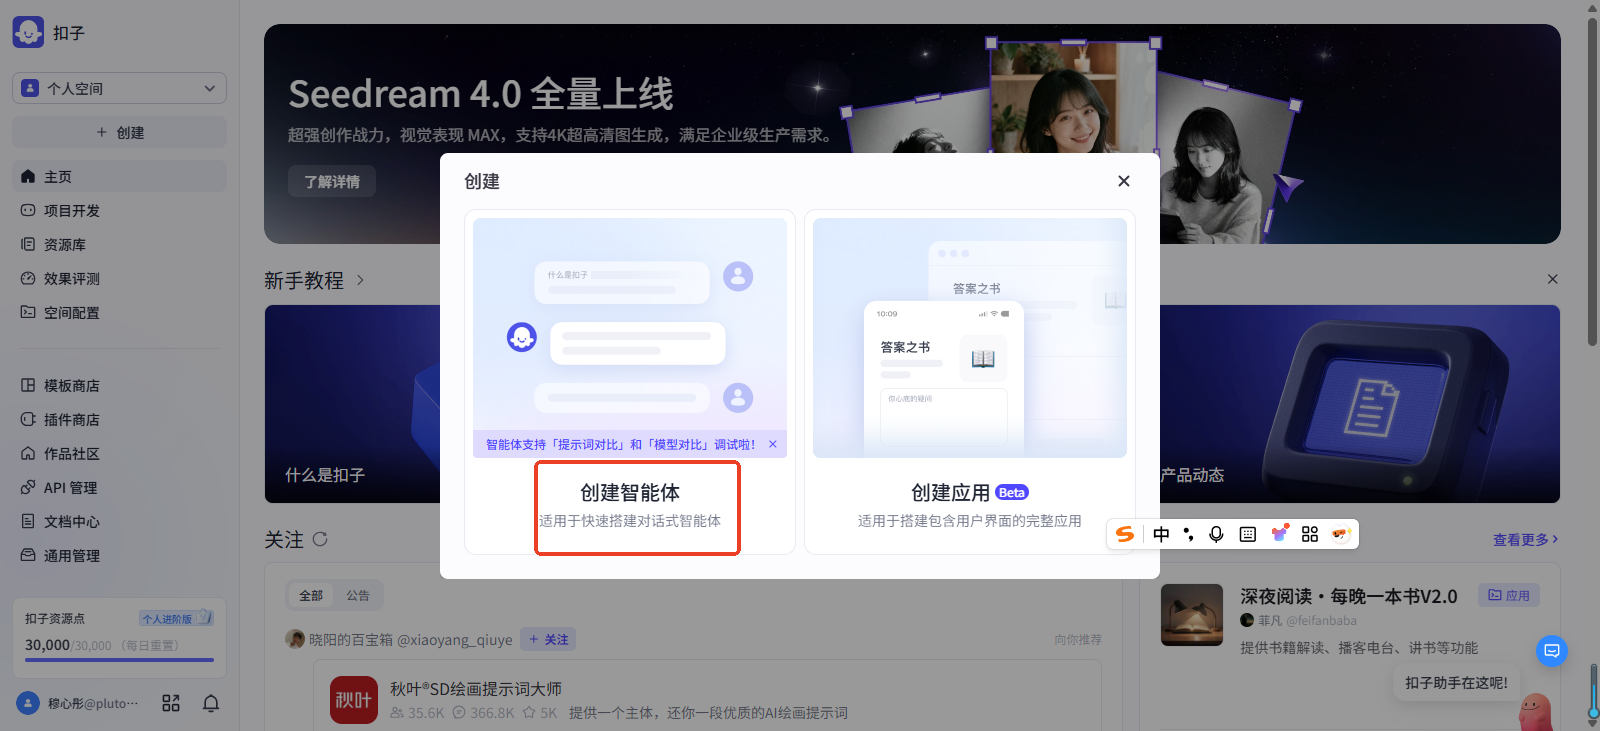The width and height of the screenshot is (1600, 731).
Task: Click the 应用 tag badge
Action: pyautogui.click(x=1509, y=595)
